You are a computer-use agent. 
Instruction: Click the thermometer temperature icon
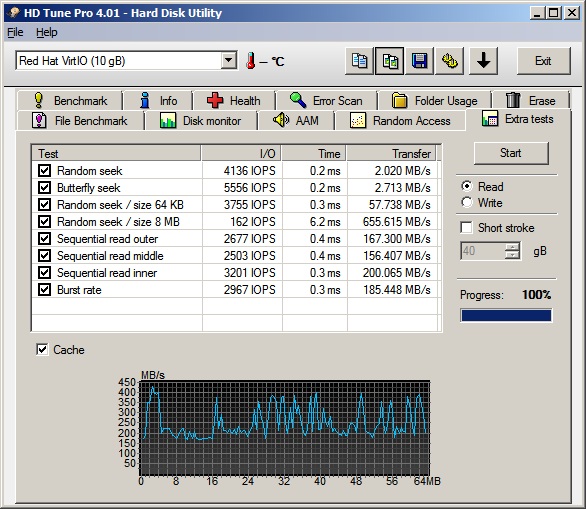(251, 60)
